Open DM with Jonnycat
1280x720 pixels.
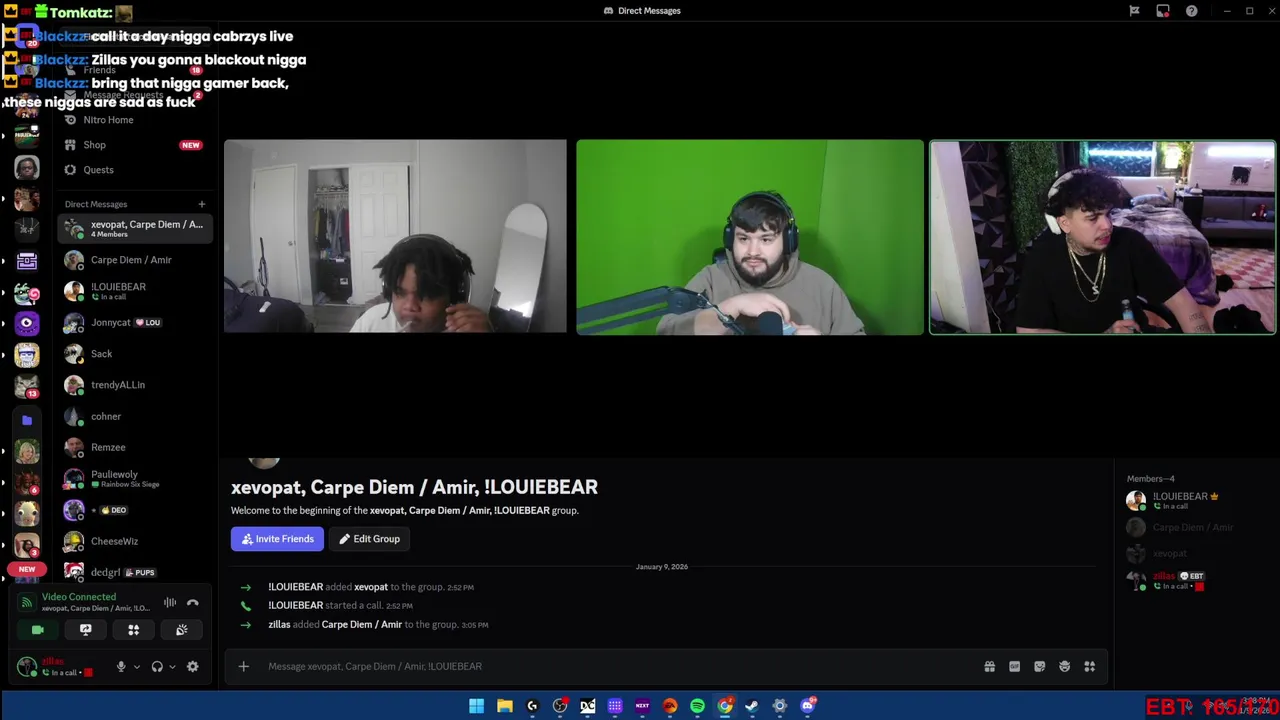[135, 323]
